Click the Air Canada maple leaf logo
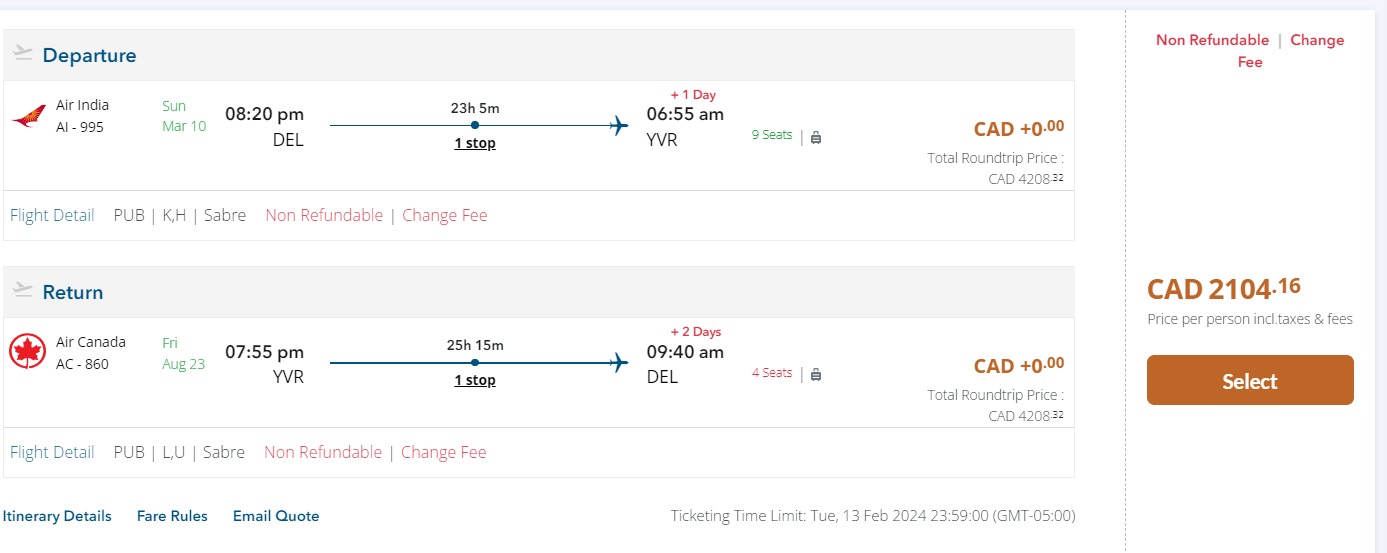 point(28,353)
